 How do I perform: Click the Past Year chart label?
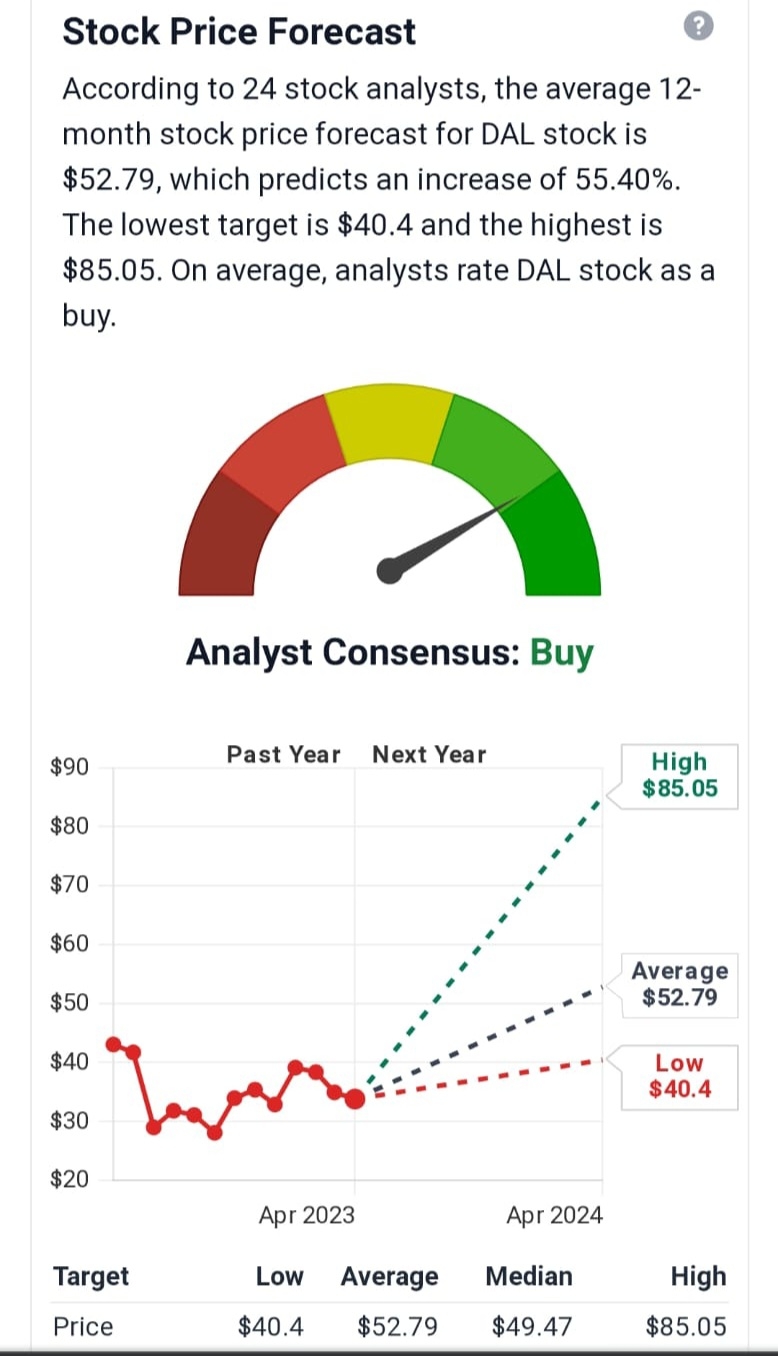pos(283,755)
